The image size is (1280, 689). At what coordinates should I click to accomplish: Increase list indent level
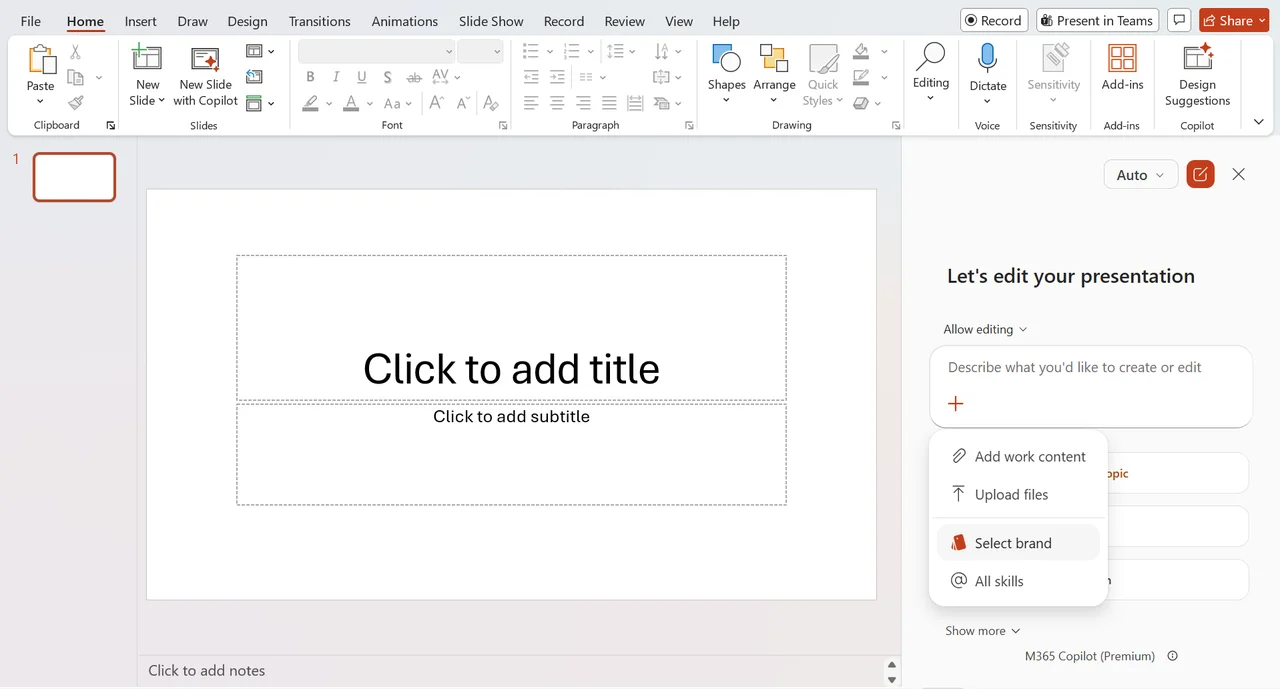click(x=557, y=77)
